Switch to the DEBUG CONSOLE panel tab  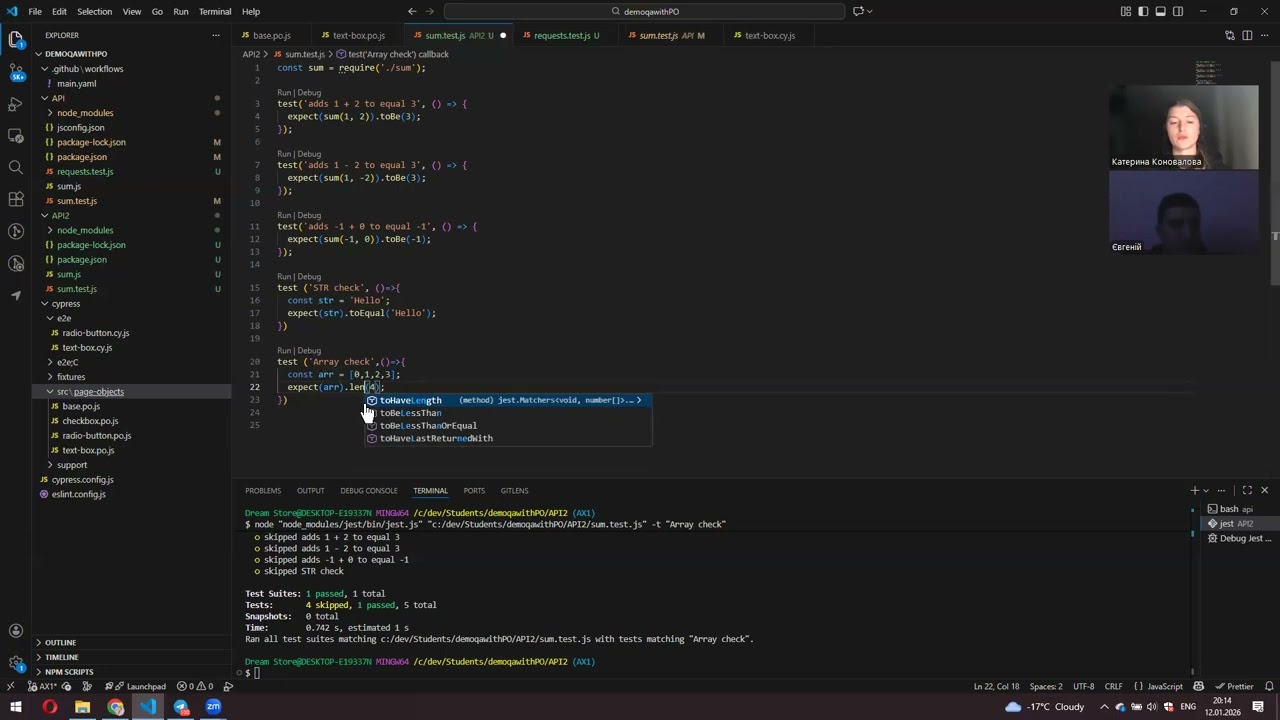[368, 490]
